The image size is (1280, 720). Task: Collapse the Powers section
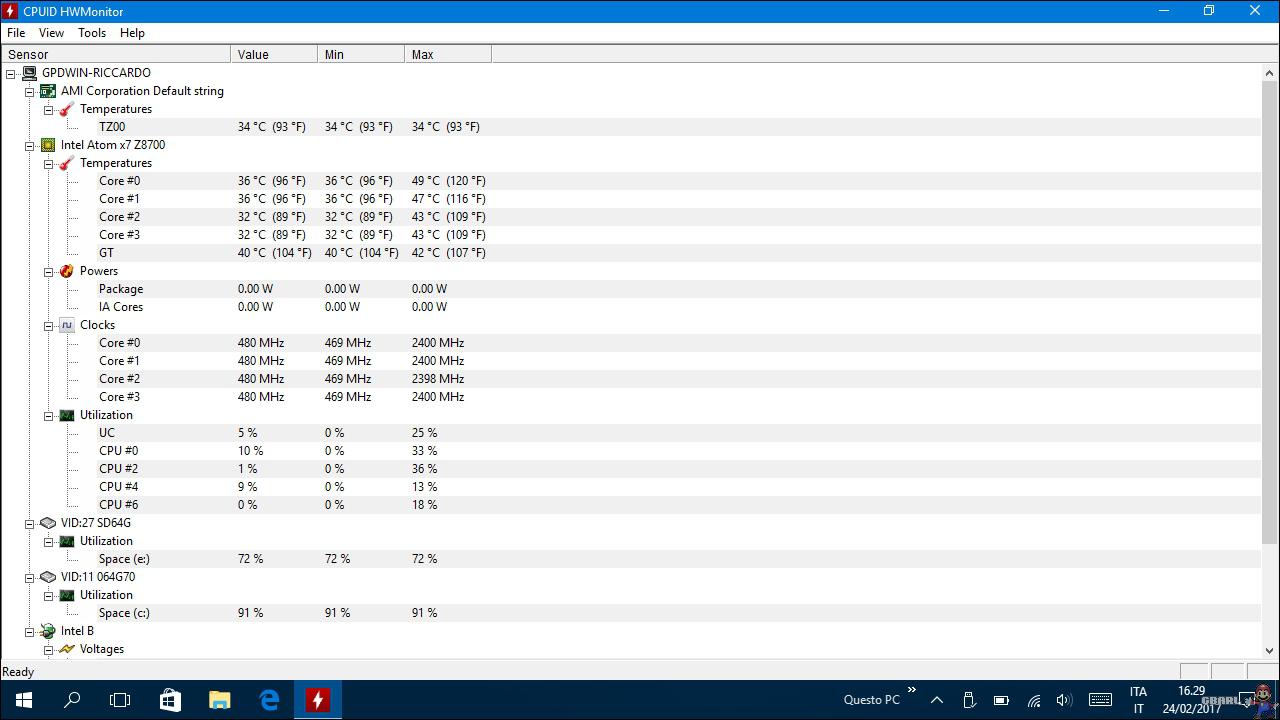tap(48, 271)
